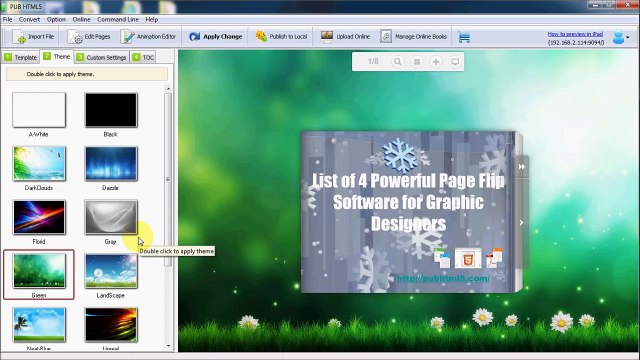Open the user account icon dropdown
The height and width of the screenshot is (360, 640).
621,37
